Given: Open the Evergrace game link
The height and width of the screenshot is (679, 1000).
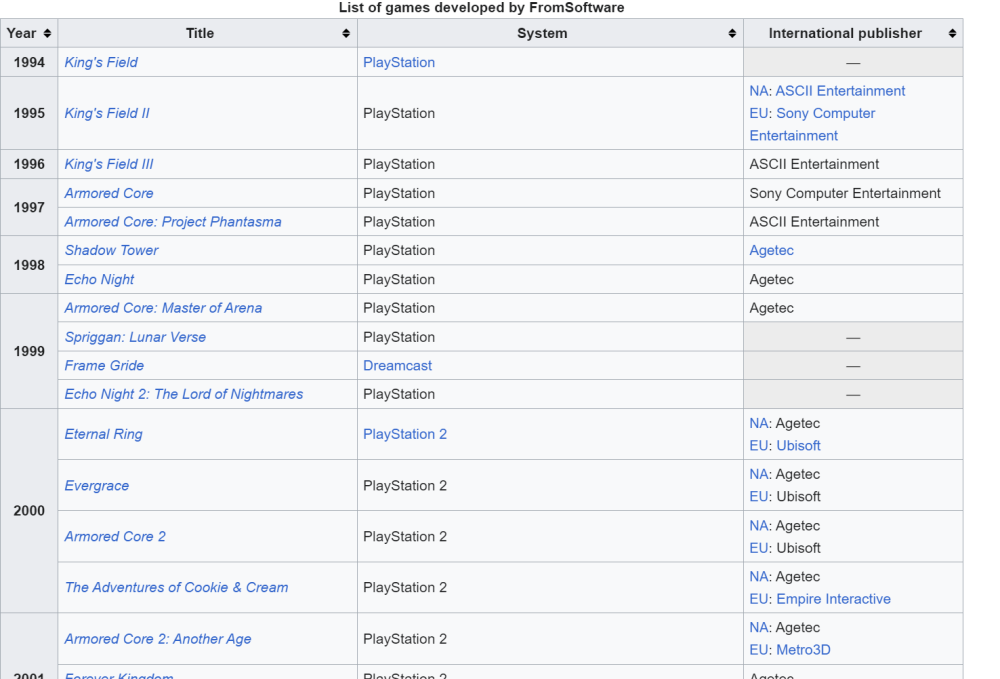Looking at the screenshot, I should pyautogui.click(x=97, y=486).
